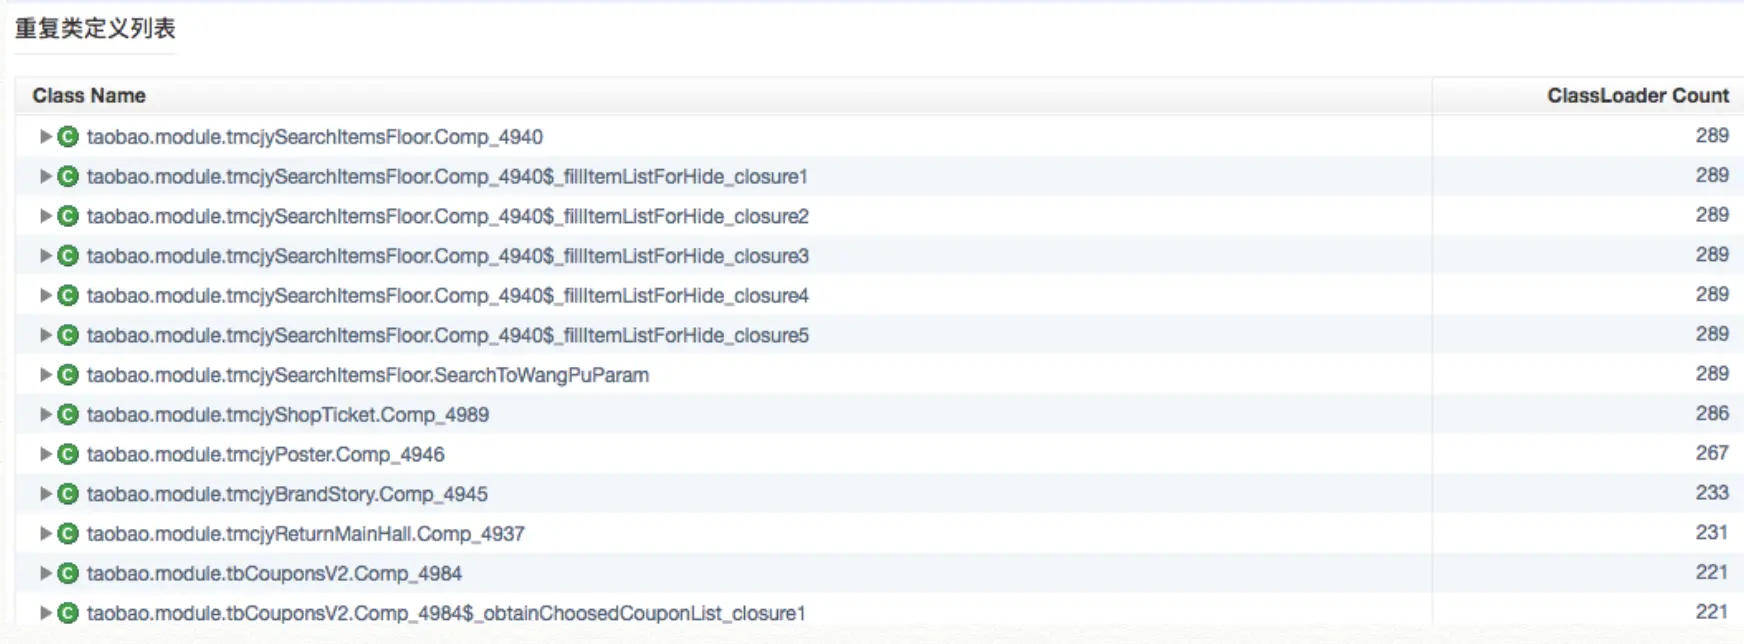Expand the _fillItemListForHide_closure4 row
Image resolution: width=1744 pixels, height=644 pixels.
pyautogui.click(x=45, y=295)
